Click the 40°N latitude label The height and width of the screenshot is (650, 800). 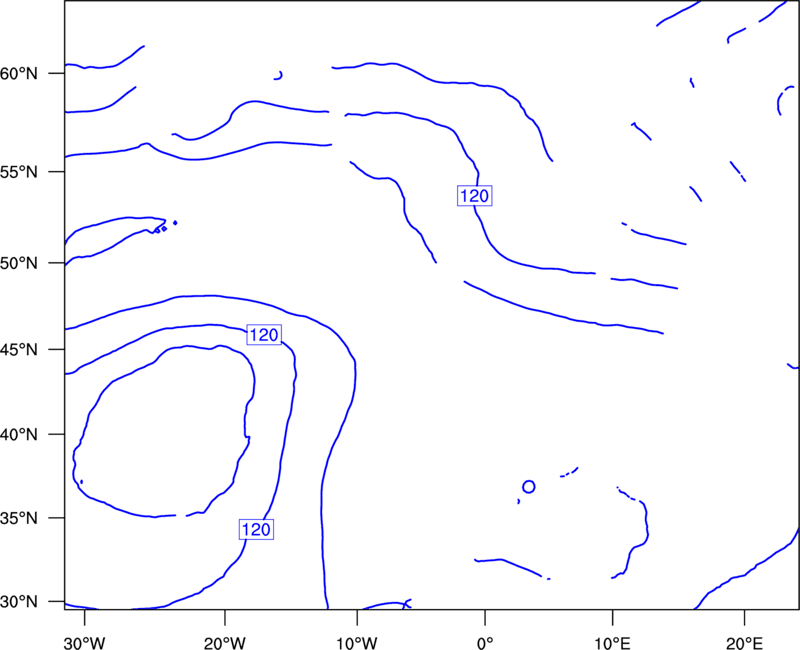coord(19,435)
